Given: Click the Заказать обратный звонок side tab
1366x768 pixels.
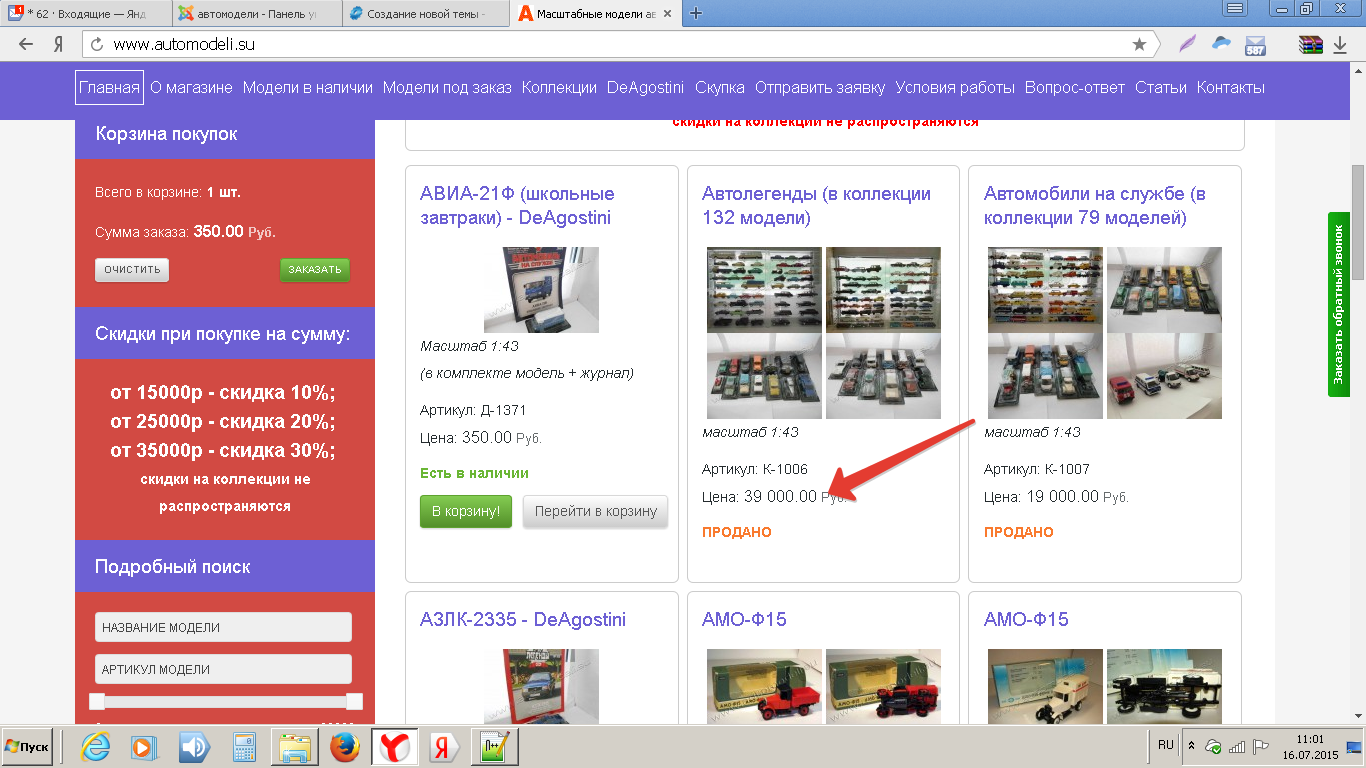Looking at the screenshot, I should (x=1339, y=304).
